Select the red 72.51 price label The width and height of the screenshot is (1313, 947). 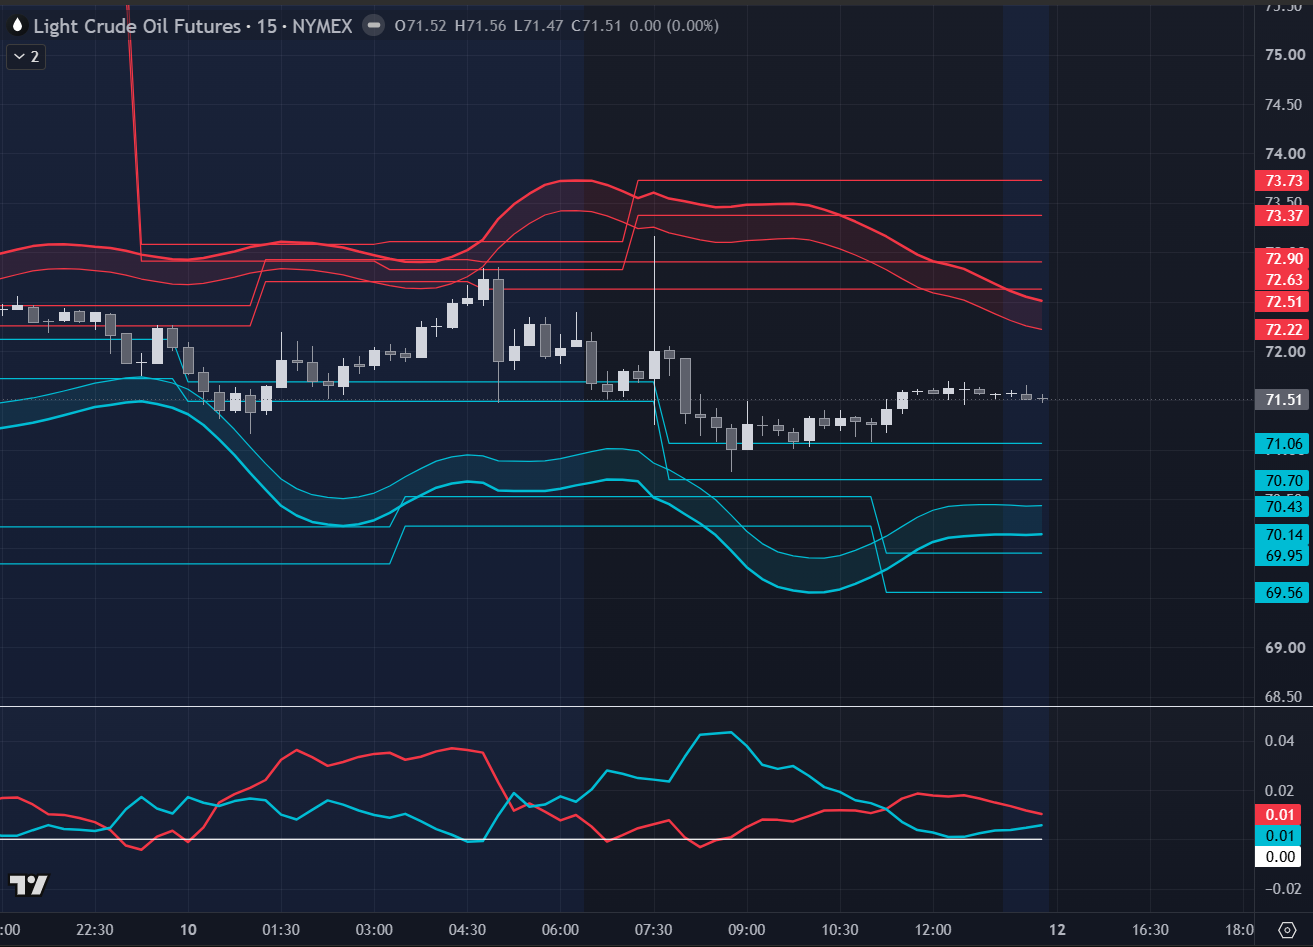[1283, 302]
